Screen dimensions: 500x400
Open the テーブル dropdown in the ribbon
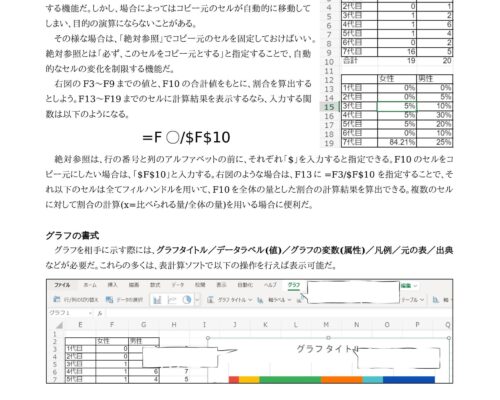[413, 300]
